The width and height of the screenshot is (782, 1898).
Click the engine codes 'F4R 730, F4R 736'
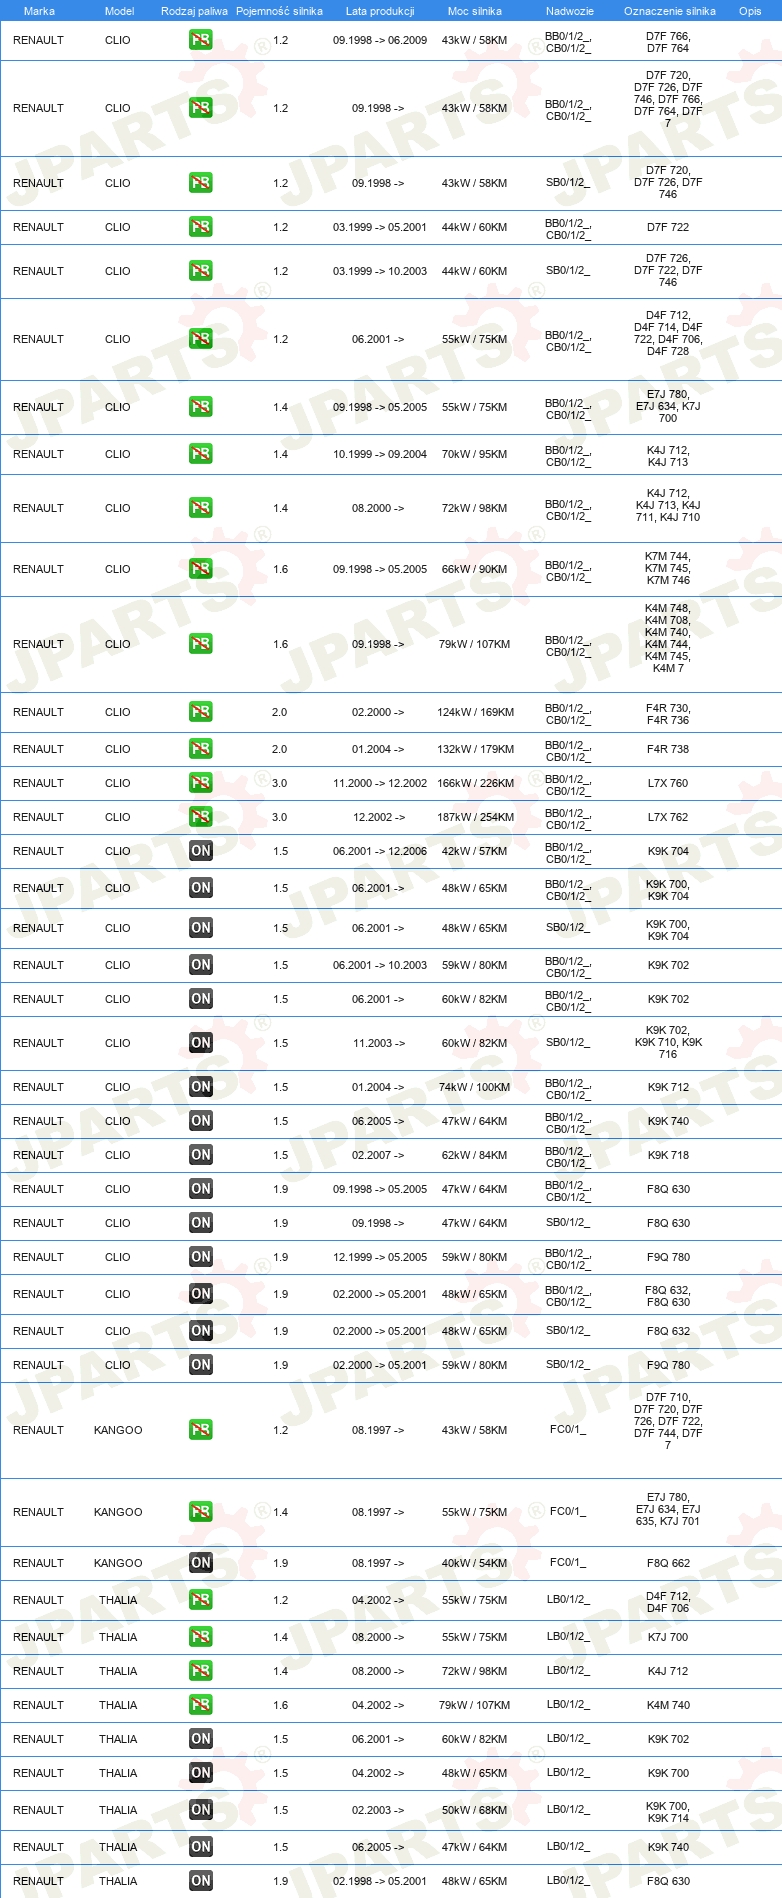click(668, 714)
